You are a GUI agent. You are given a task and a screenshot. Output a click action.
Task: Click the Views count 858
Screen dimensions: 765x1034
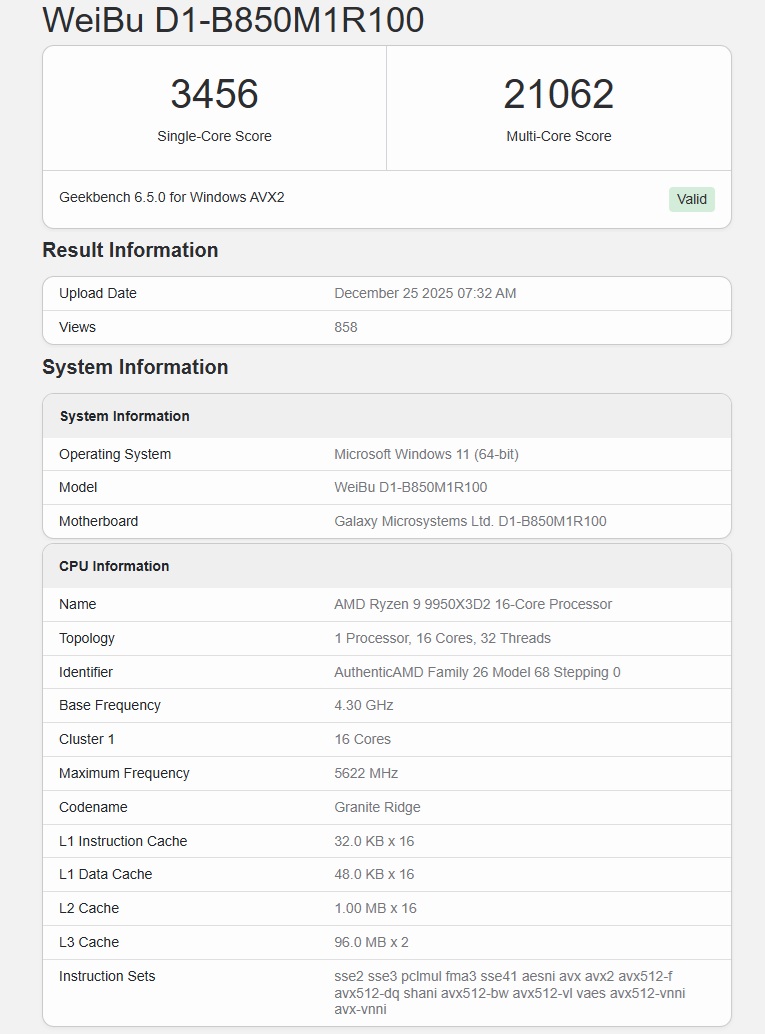coord(346,327)
